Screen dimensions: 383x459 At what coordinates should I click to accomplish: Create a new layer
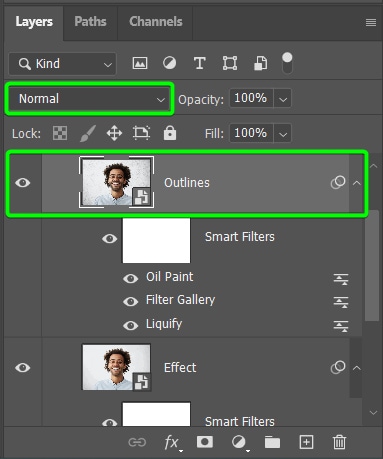(x=306, y=442)
